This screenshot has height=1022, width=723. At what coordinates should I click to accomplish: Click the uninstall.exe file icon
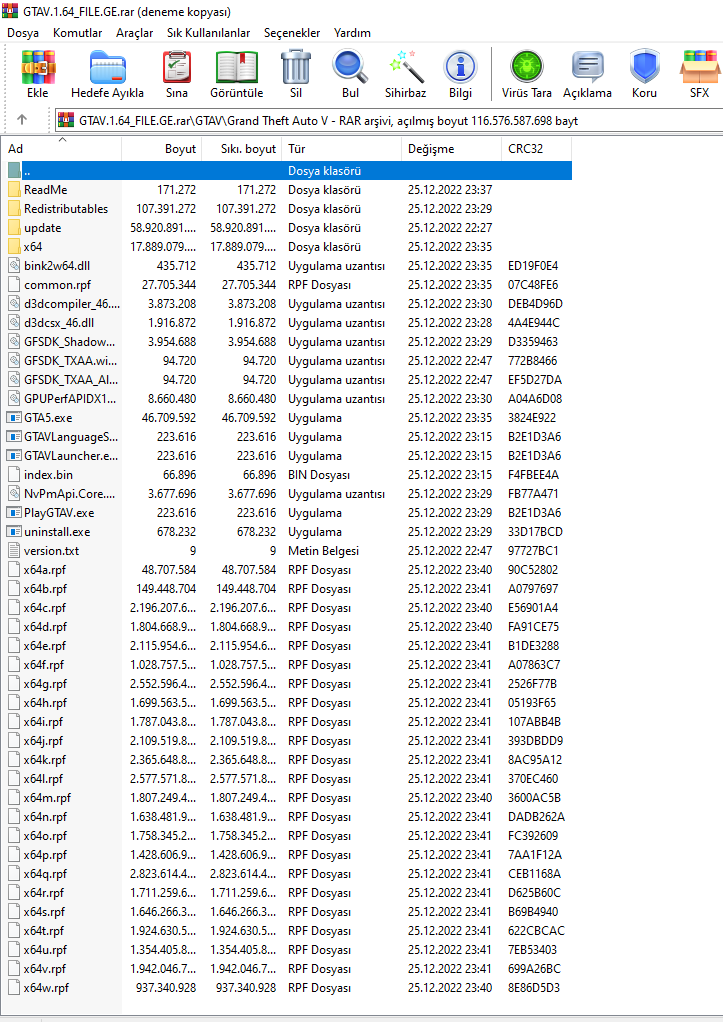(15, 532)
